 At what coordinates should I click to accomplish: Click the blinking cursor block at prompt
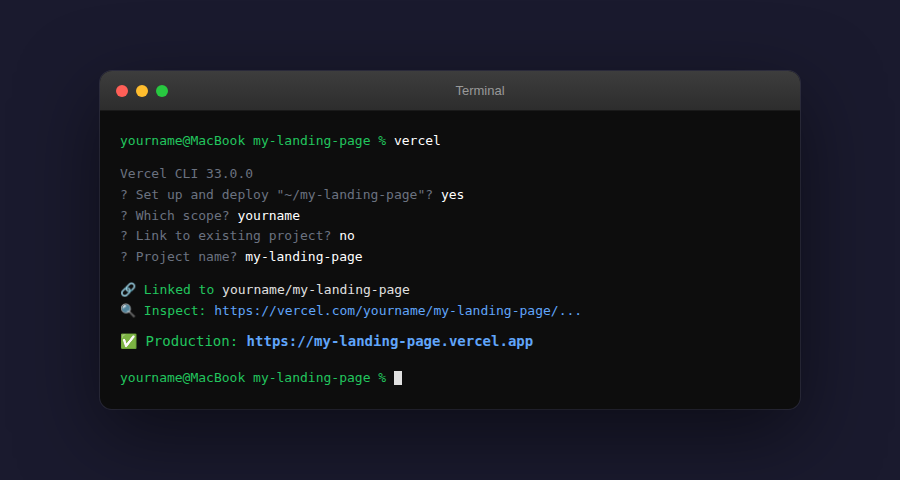point(398,378)
